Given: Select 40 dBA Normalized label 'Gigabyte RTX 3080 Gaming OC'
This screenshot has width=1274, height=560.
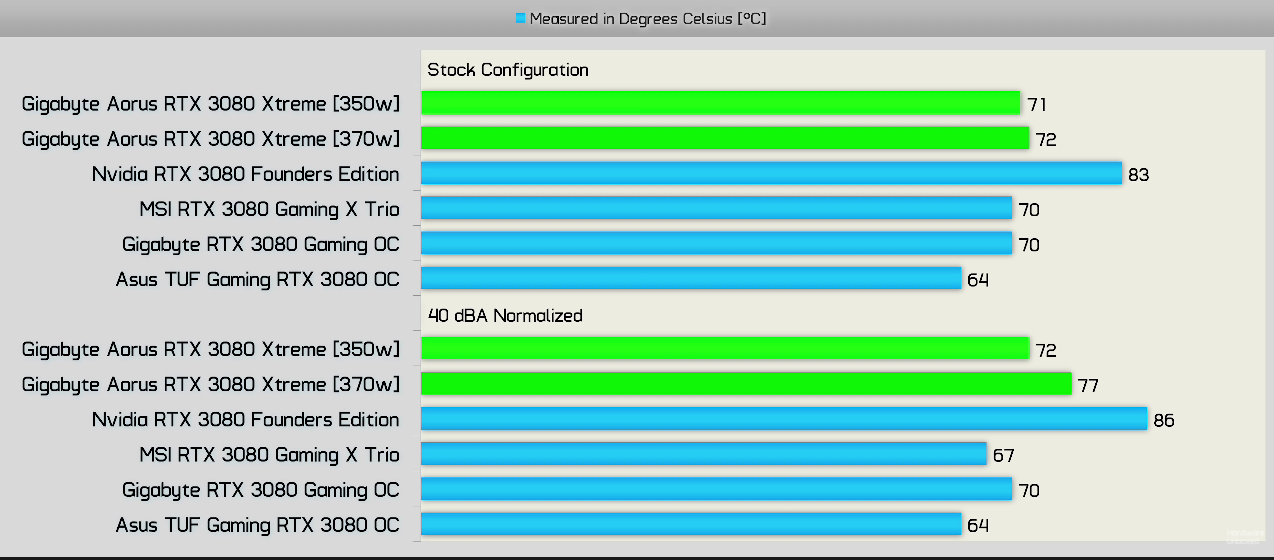Looking at the screenshot, I should [x=261, y=490].
